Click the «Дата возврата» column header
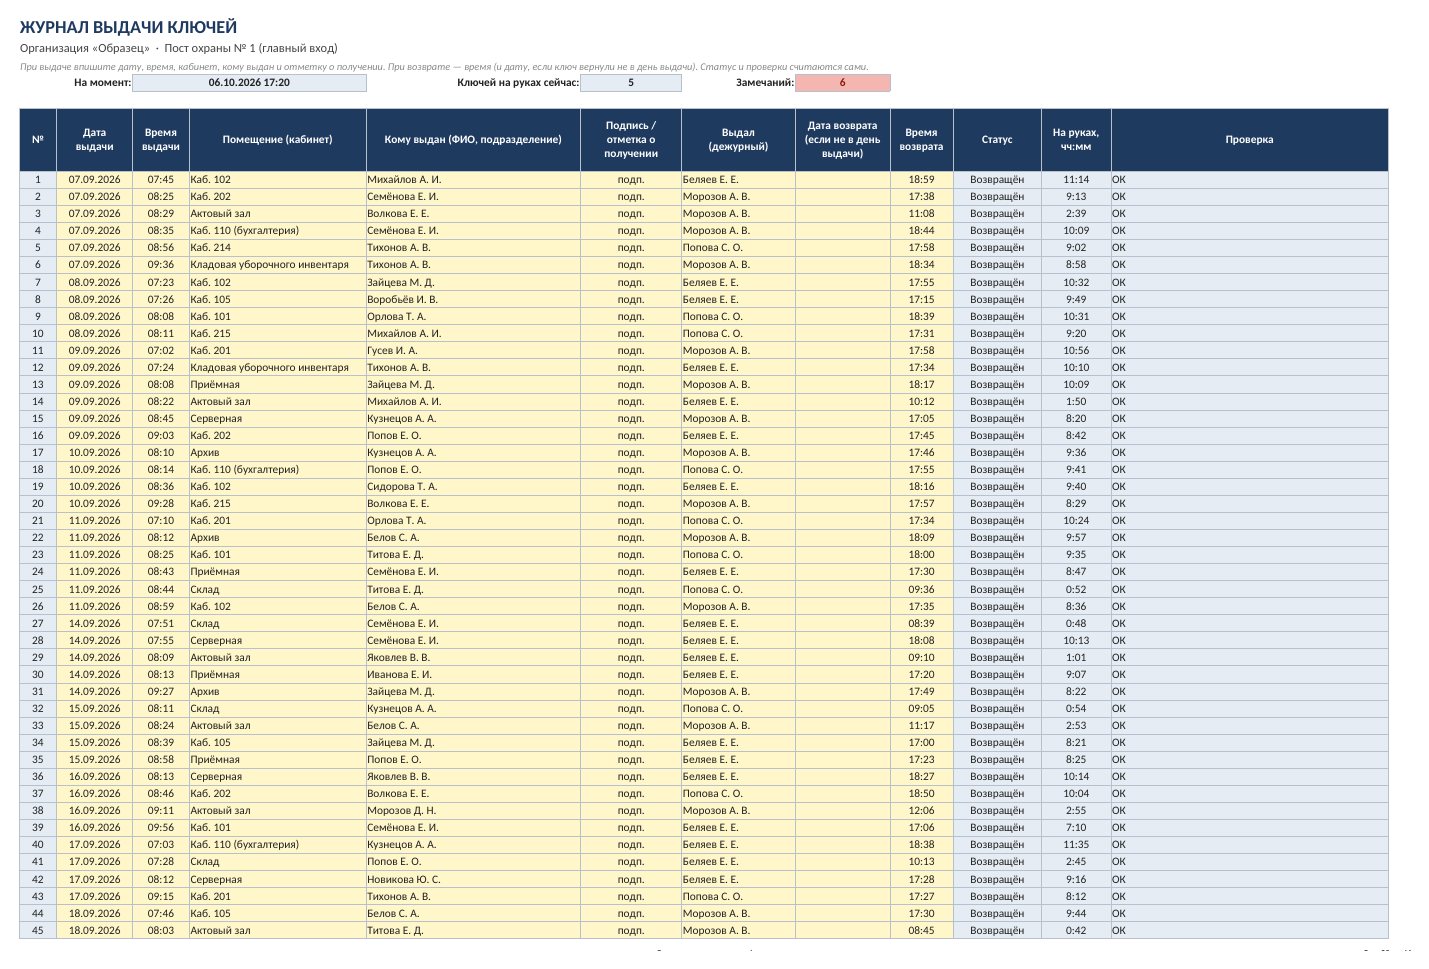 coord(843,140)
